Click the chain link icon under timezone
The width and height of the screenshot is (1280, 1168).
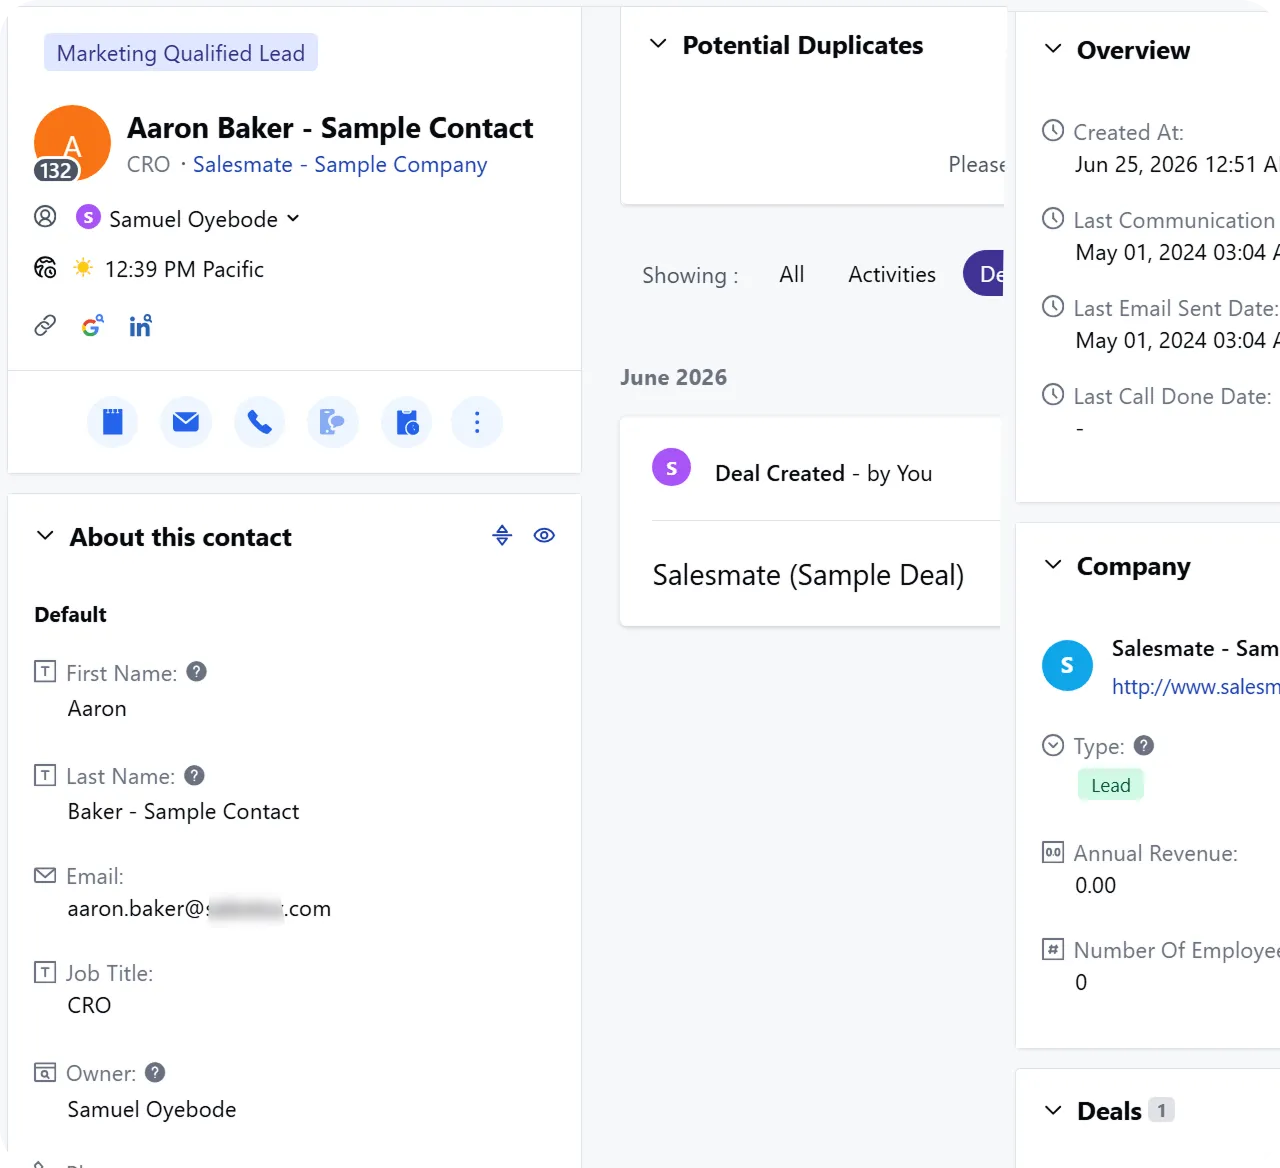pyautogui.click(x=45, y=326)
